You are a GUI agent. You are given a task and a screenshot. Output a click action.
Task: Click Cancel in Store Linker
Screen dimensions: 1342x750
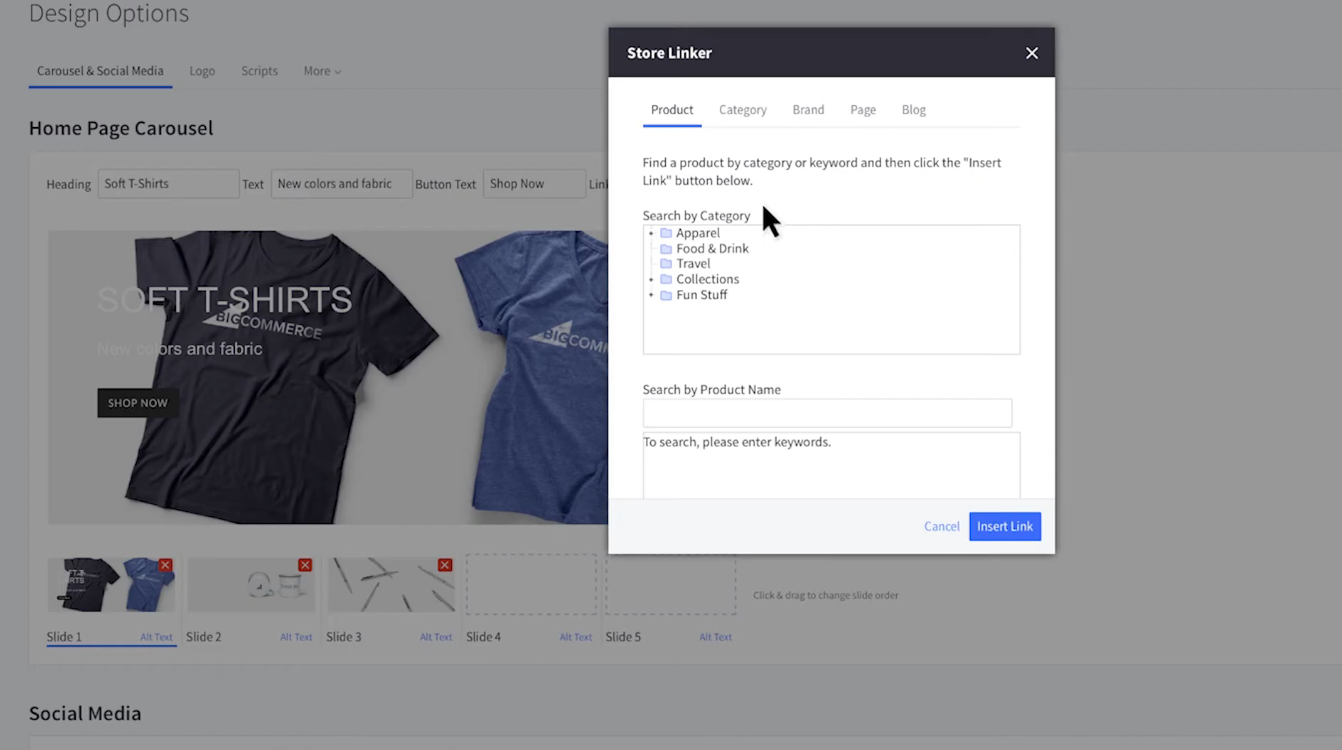(x=941, y=526)
